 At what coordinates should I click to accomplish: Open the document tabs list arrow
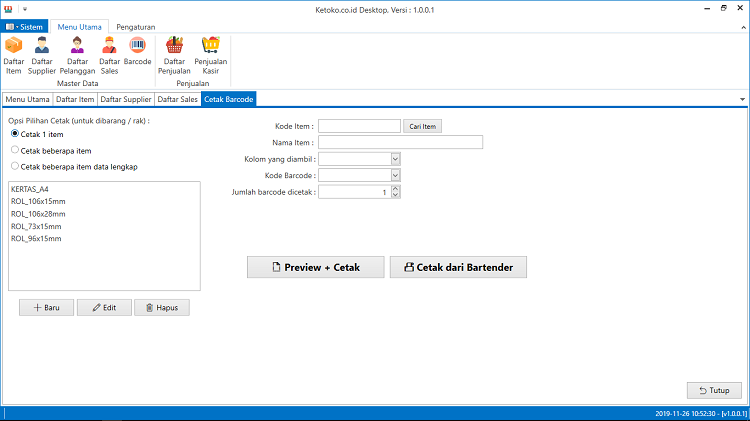click(x=742, y=100)
